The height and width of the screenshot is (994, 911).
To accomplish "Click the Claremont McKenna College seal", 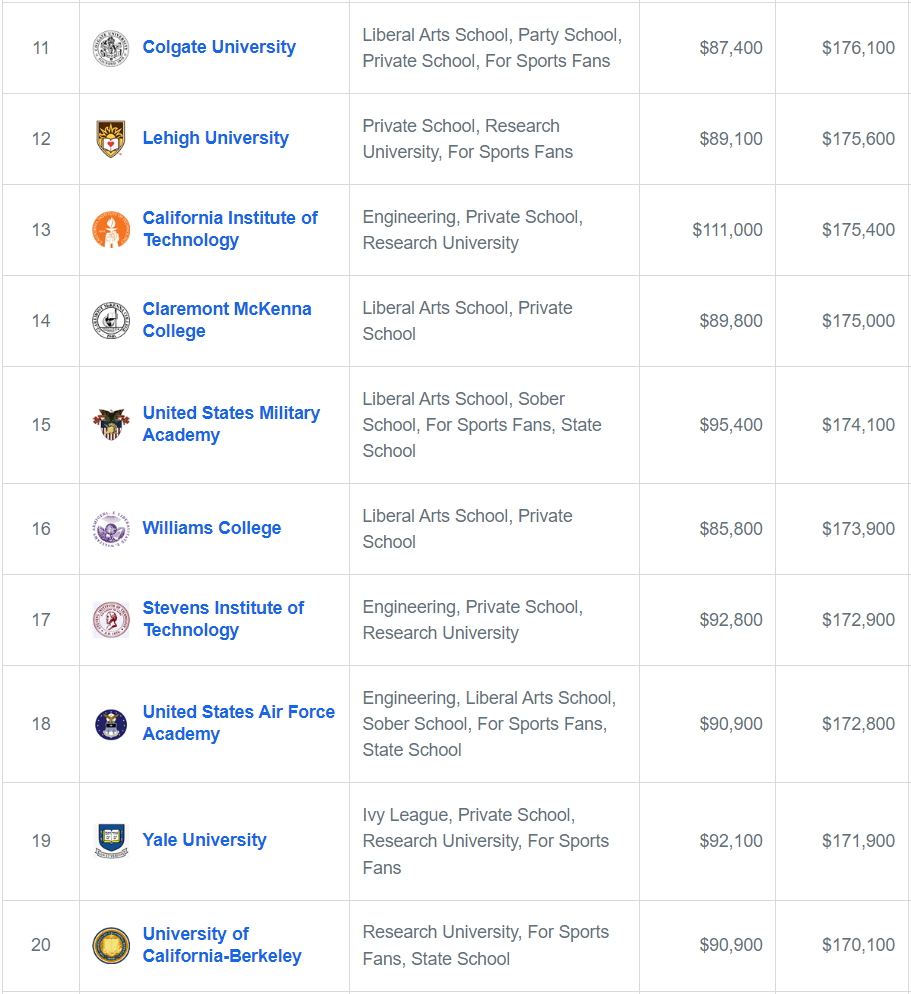I will (x=111, y=321).
